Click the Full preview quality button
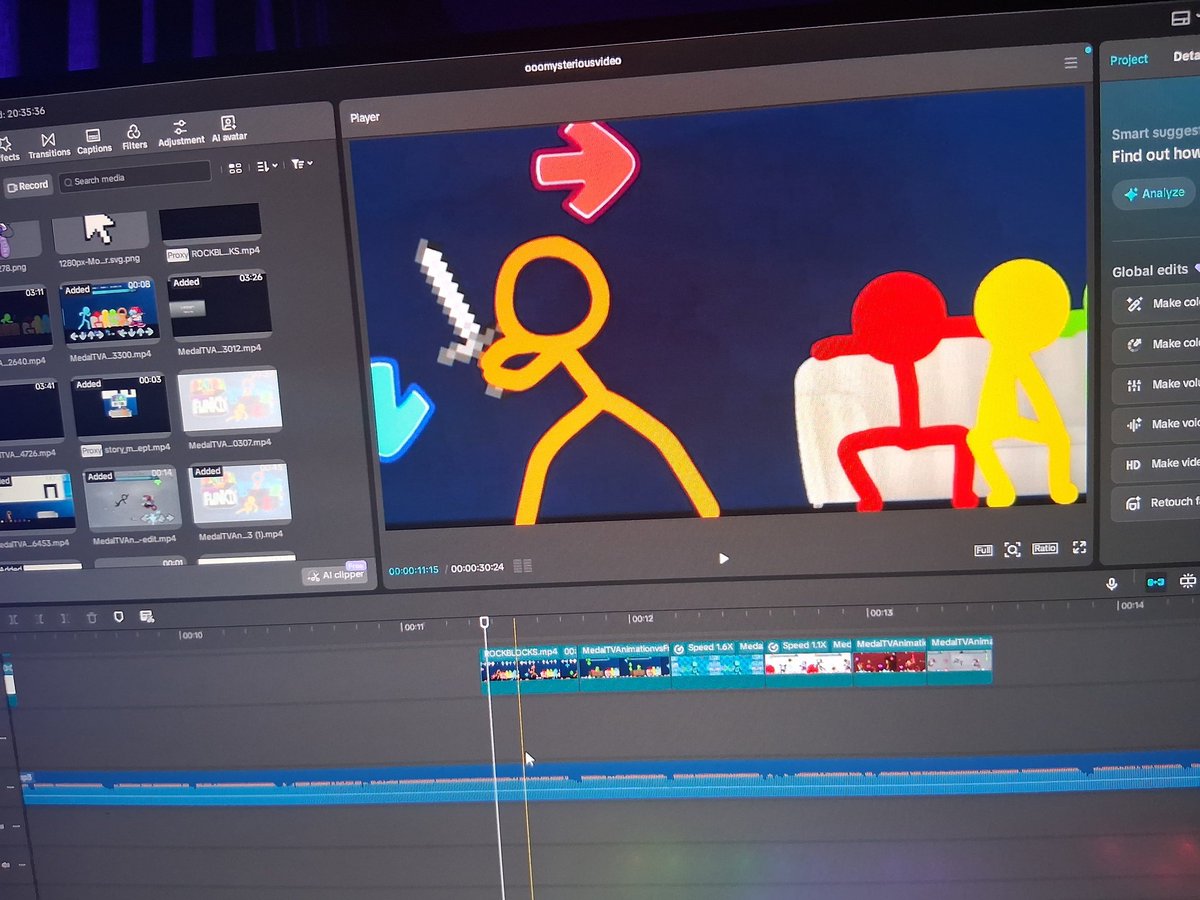 [983, 550]
